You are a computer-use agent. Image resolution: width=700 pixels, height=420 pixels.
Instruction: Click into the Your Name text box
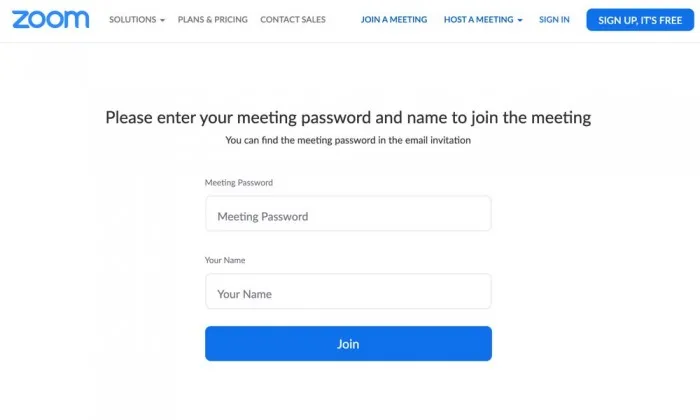point(348,294)
